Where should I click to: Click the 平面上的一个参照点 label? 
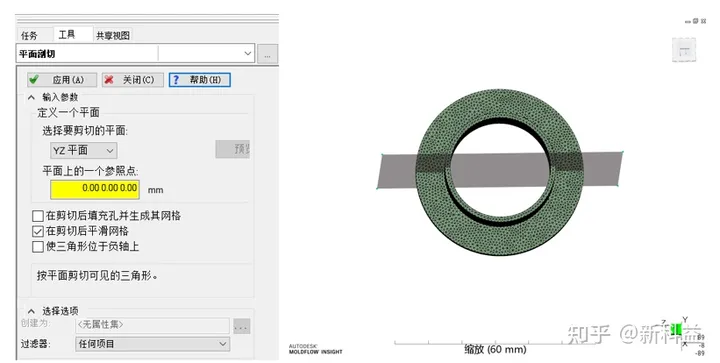(90, 171)
